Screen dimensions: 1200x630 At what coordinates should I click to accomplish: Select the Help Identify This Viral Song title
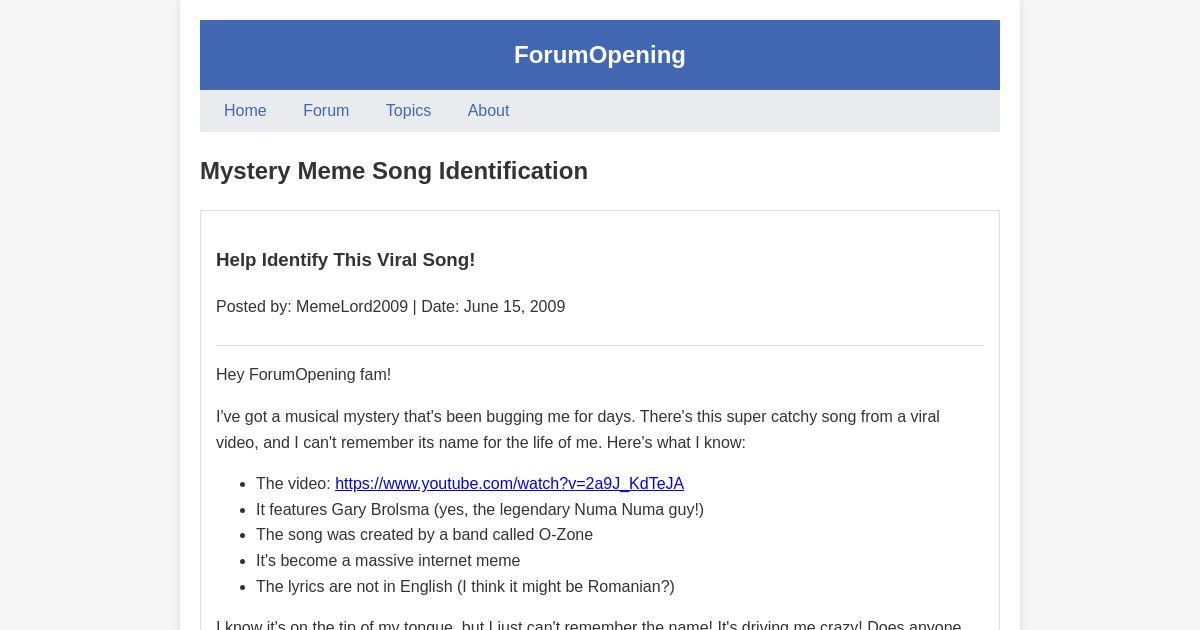345,259
